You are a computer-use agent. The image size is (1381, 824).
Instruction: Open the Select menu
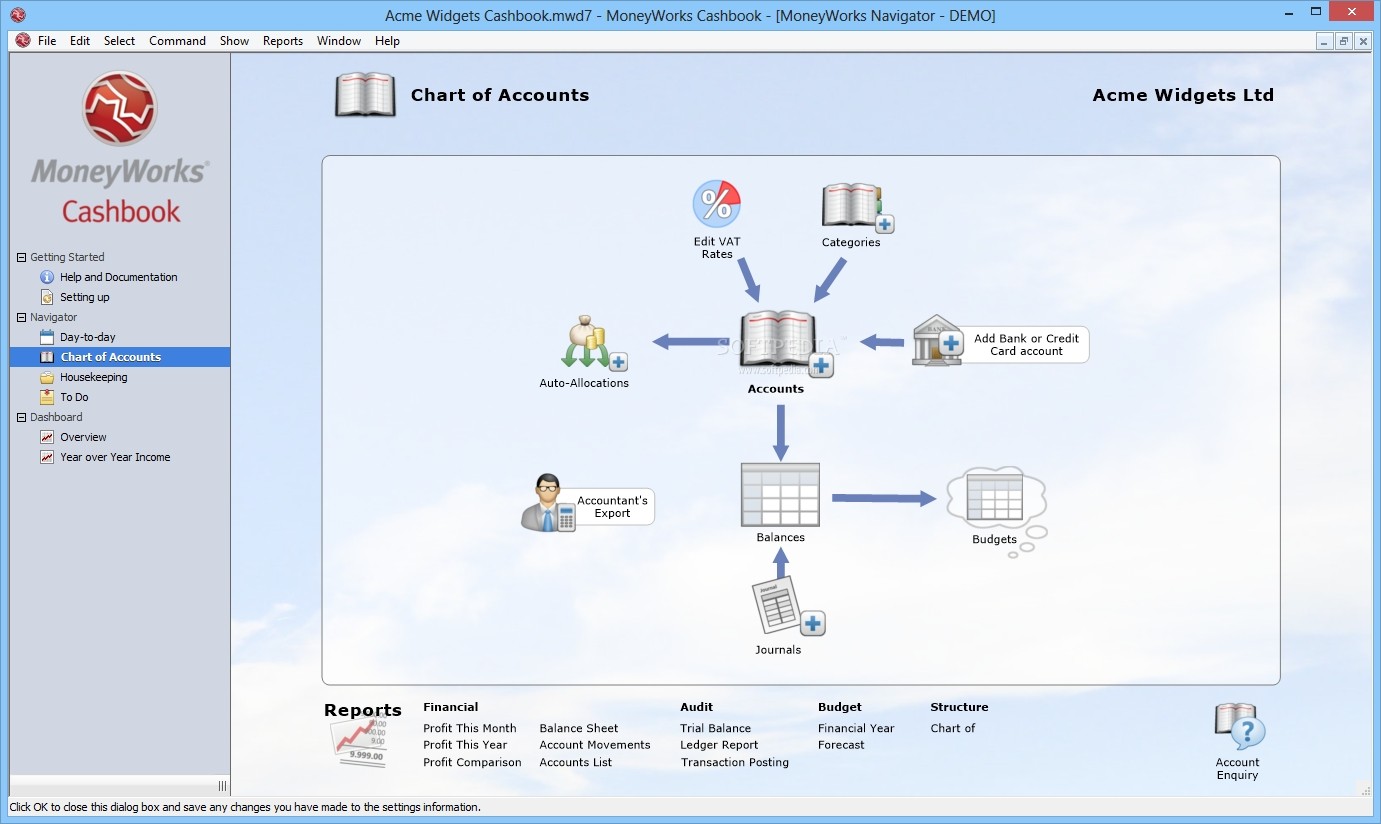point(119,41)
